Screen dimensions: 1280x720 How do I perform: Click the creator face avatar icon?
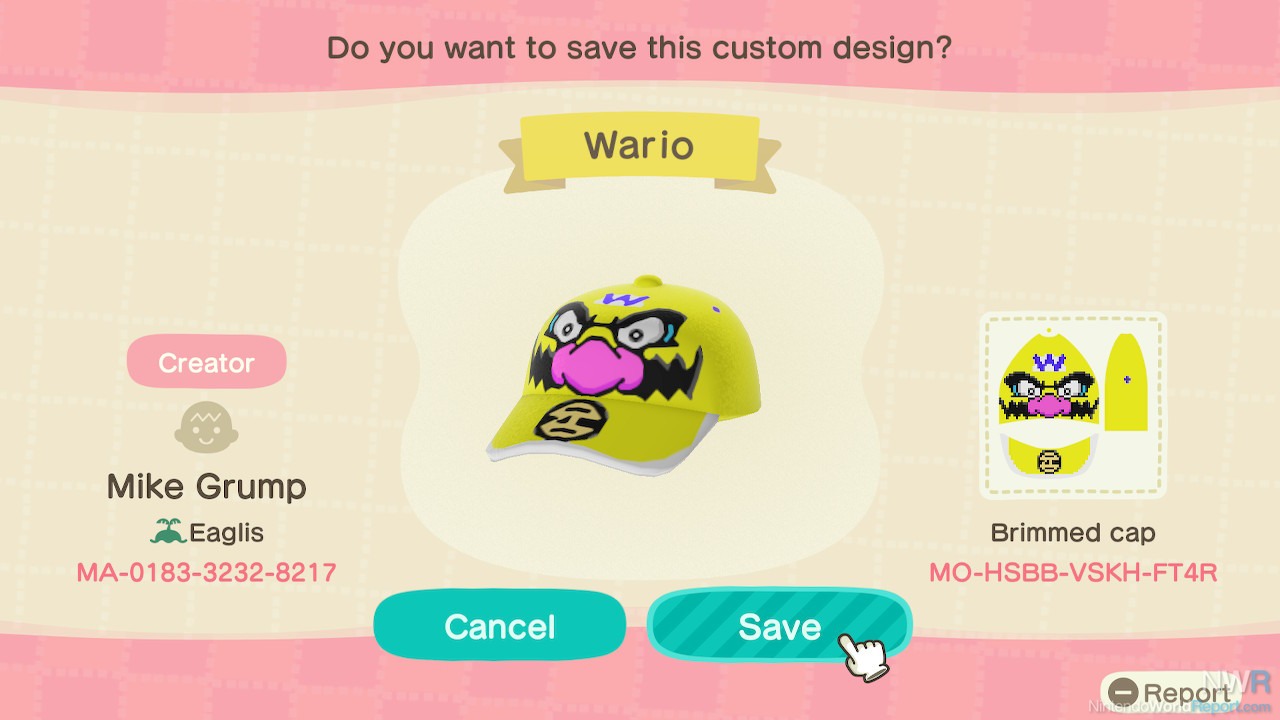(x=206, y=427)
